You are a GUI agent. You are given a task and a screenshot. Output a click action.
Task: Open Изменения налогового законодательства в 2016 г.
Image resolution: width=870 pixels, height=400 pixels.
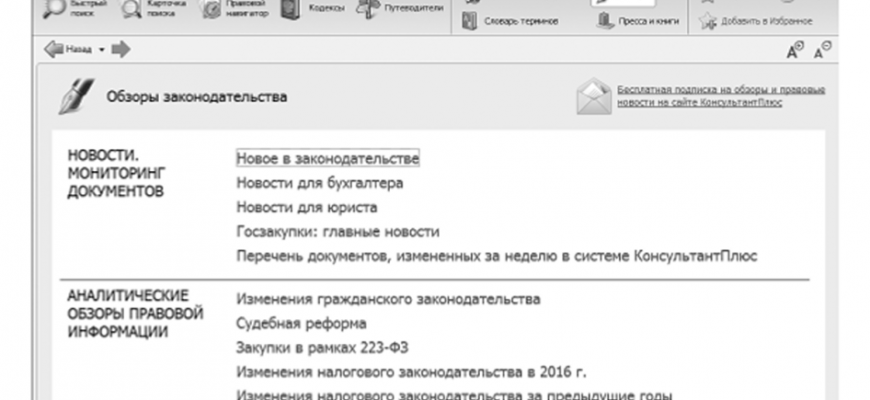click(411, 372)
